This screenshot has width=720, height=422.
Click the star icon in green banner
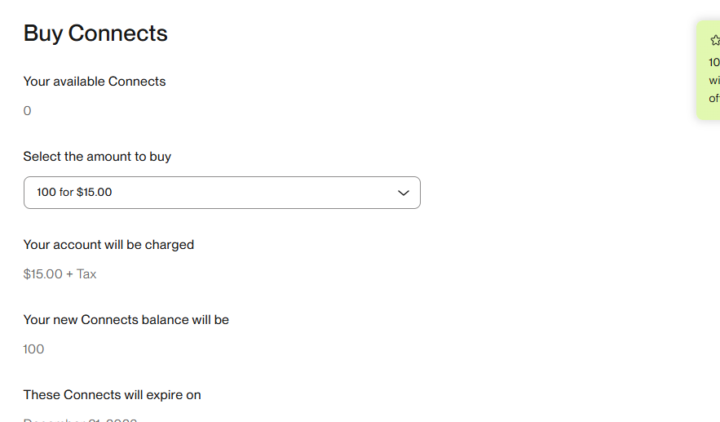(x=715, y=41)
